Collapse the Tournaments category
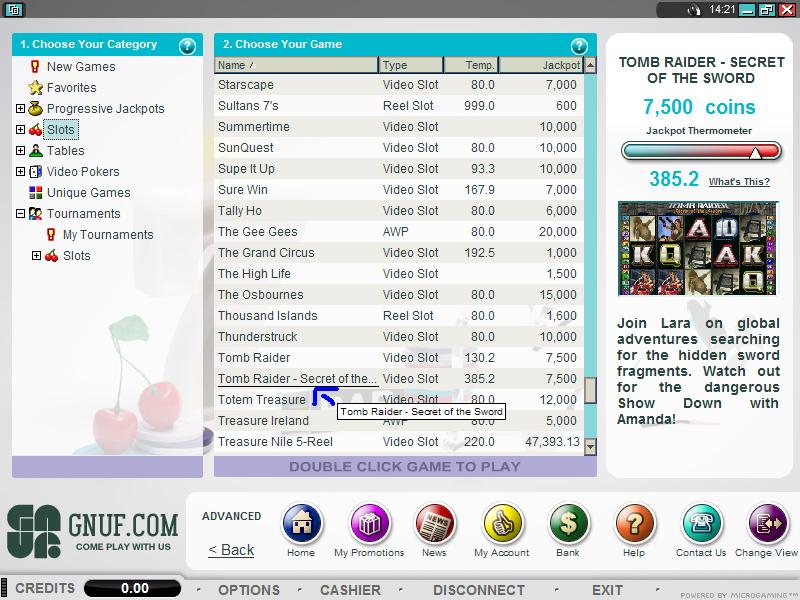Image resolution: width=800 pixels, height=600 pixels. click(20, 213)
